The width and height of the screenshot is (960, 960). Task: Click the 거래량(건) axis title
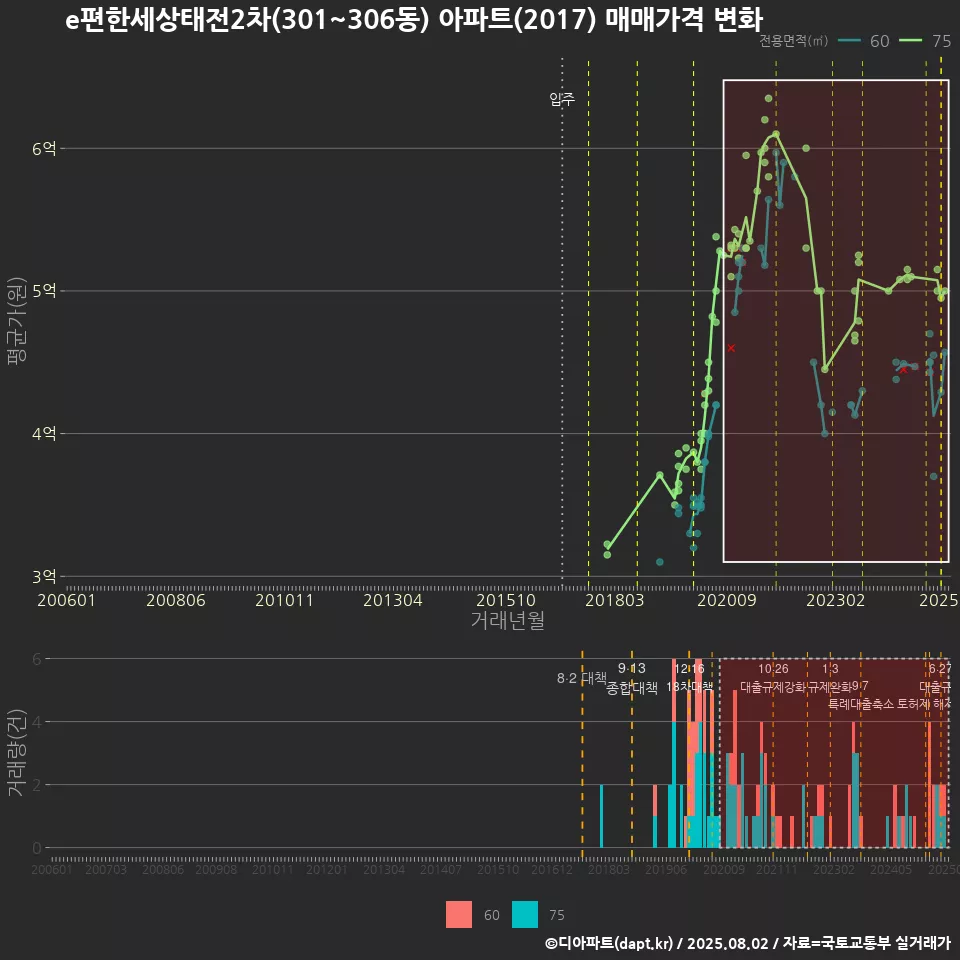[x=17, y=752]
